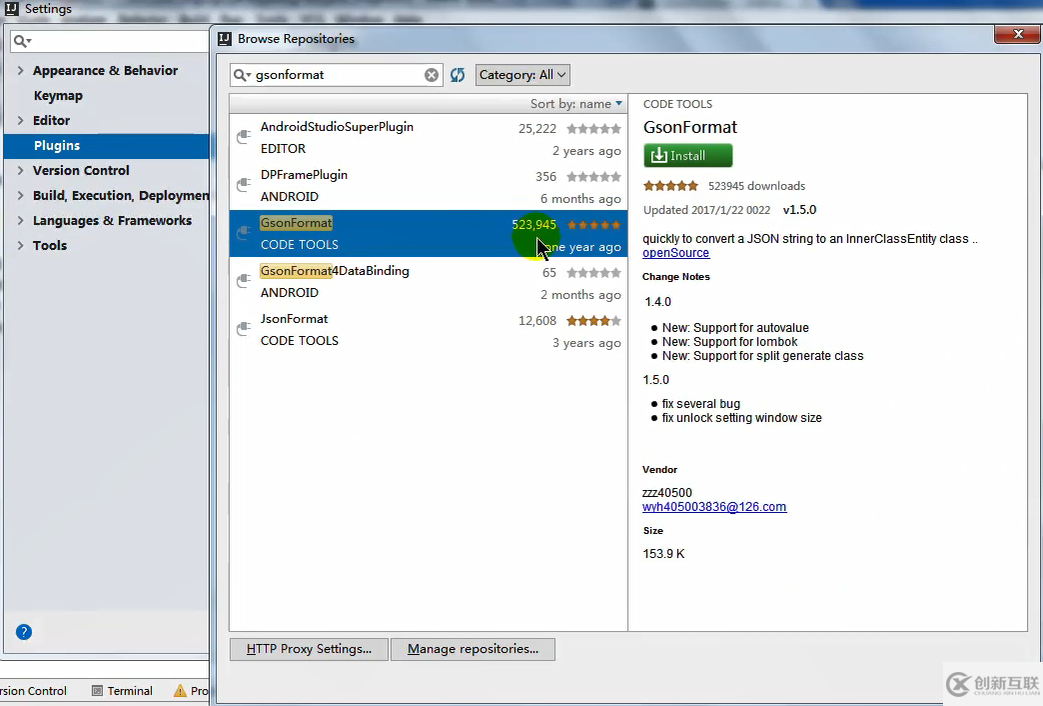Click the reload plugin list icon
Screen dimensions: 1043x706
[458, 75]
